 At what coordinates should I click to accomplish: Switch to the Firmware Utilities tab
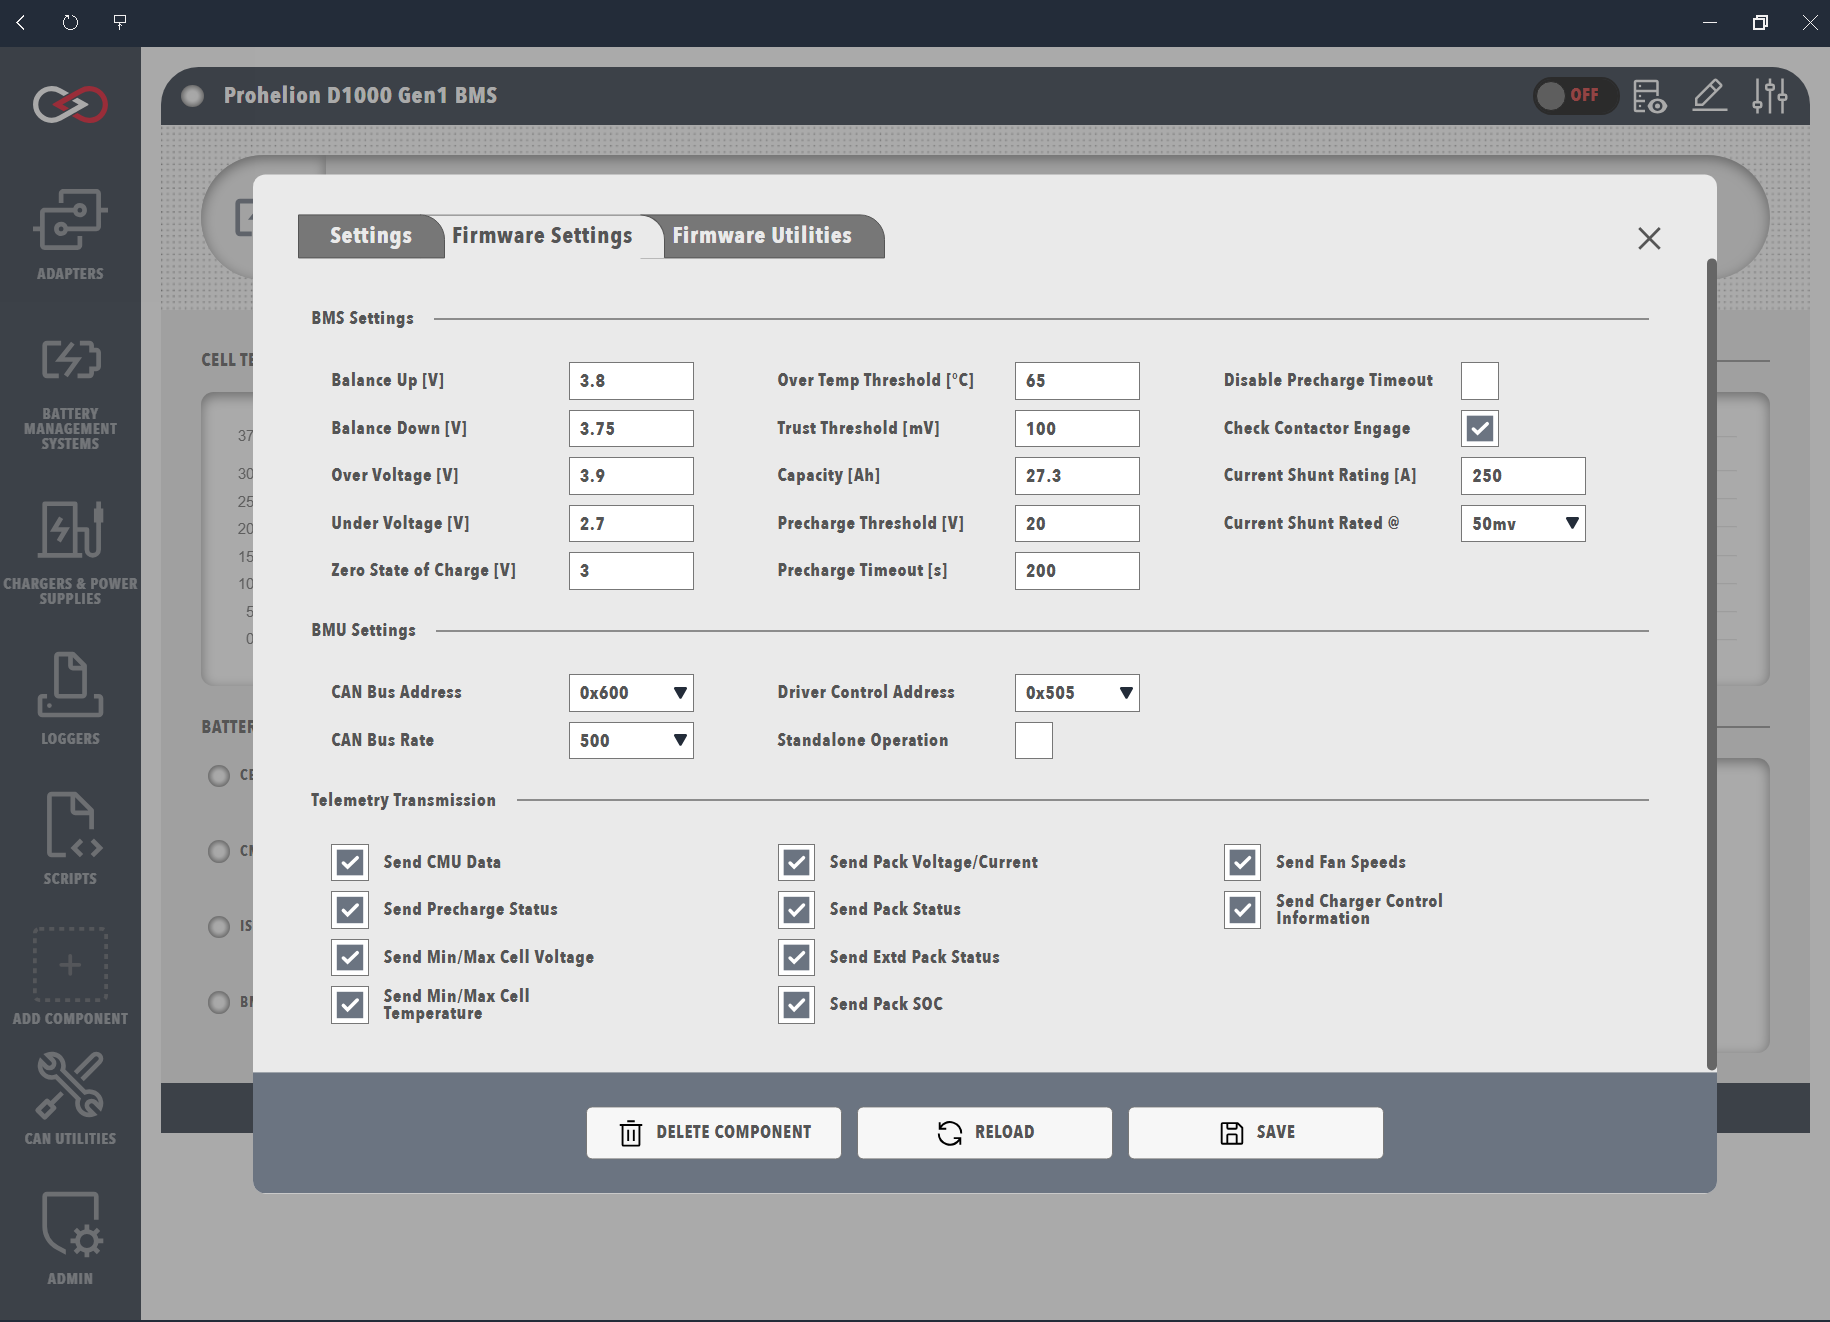point(762,236)
